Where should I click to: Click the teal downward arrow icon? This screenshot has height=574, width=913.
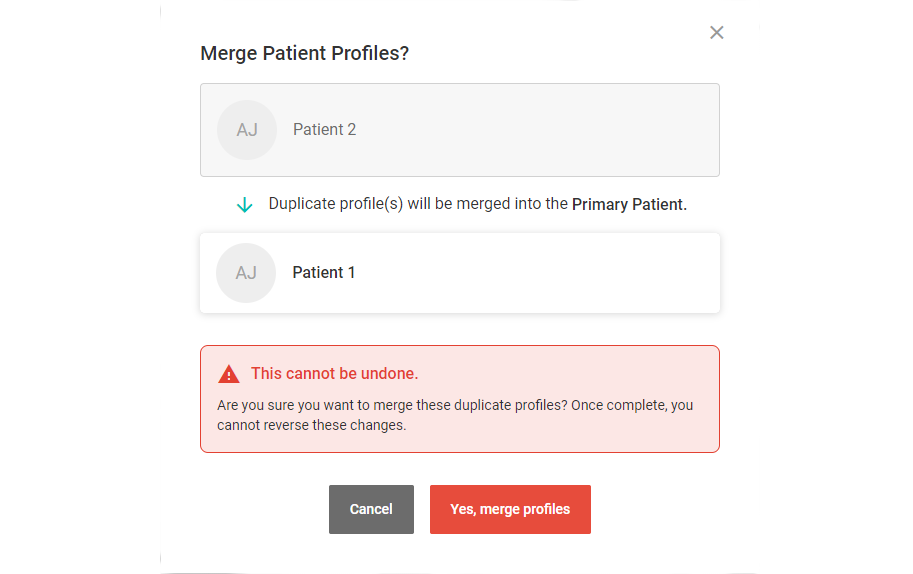(244, 205)
